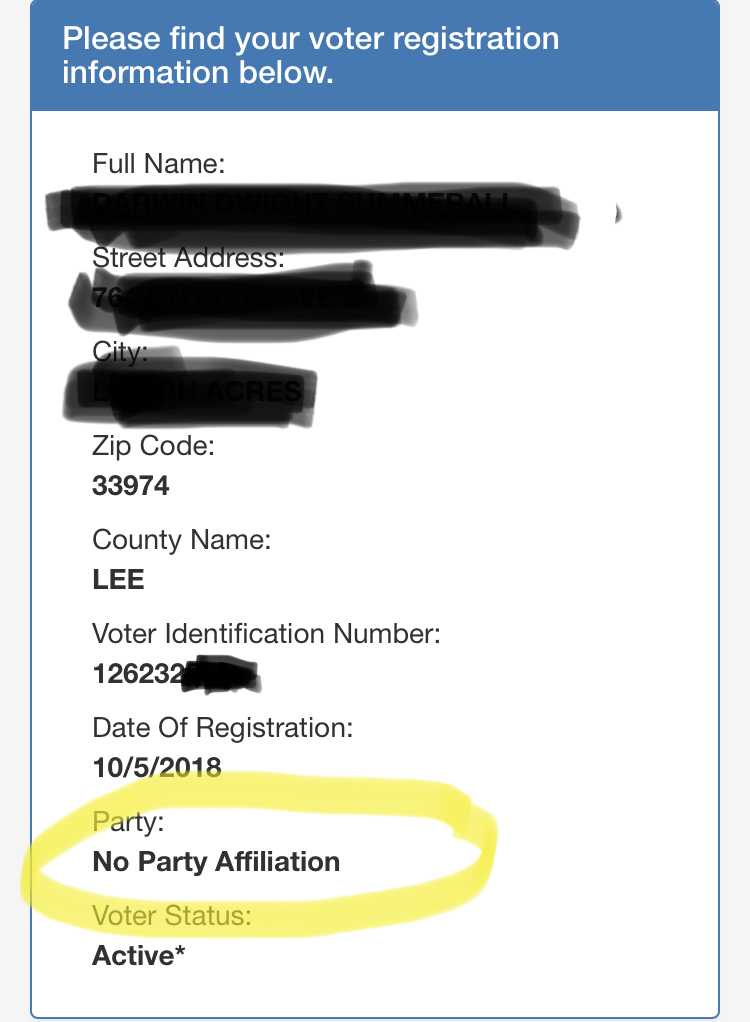Image resolution: width=750 pixels, height=1022 pixels.
Task: Select the partially hidden voter ID number
Action: pos(177,674)
